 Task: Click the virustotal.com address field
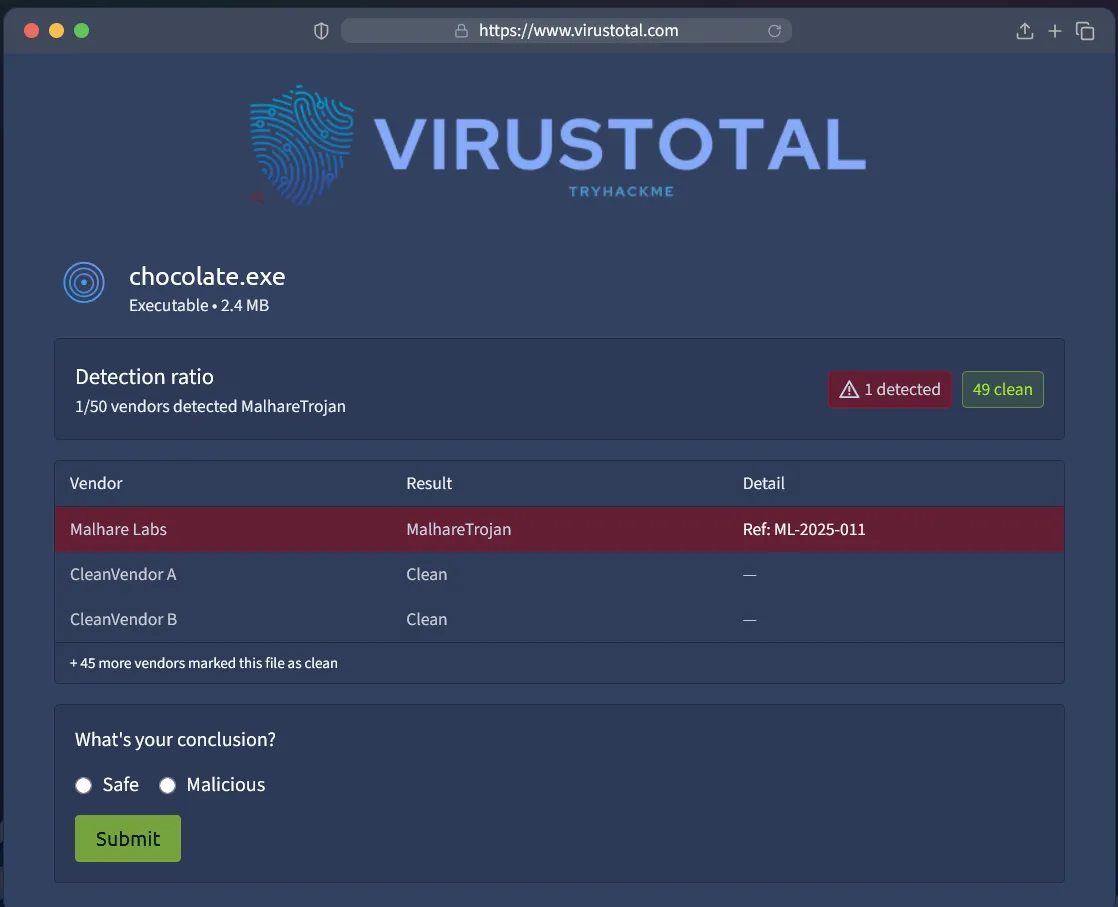click(x=578, y=31)
